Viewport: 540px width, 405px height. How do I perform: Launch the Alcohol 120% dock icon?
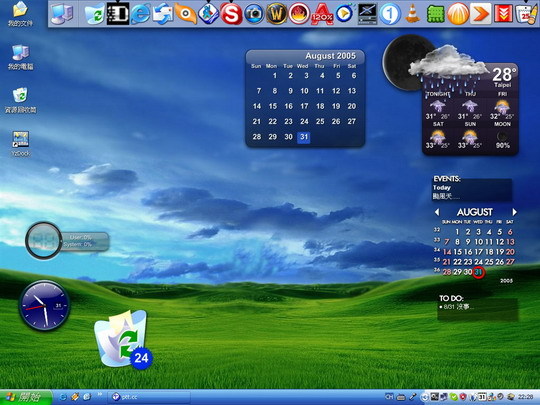coord(322,14)
